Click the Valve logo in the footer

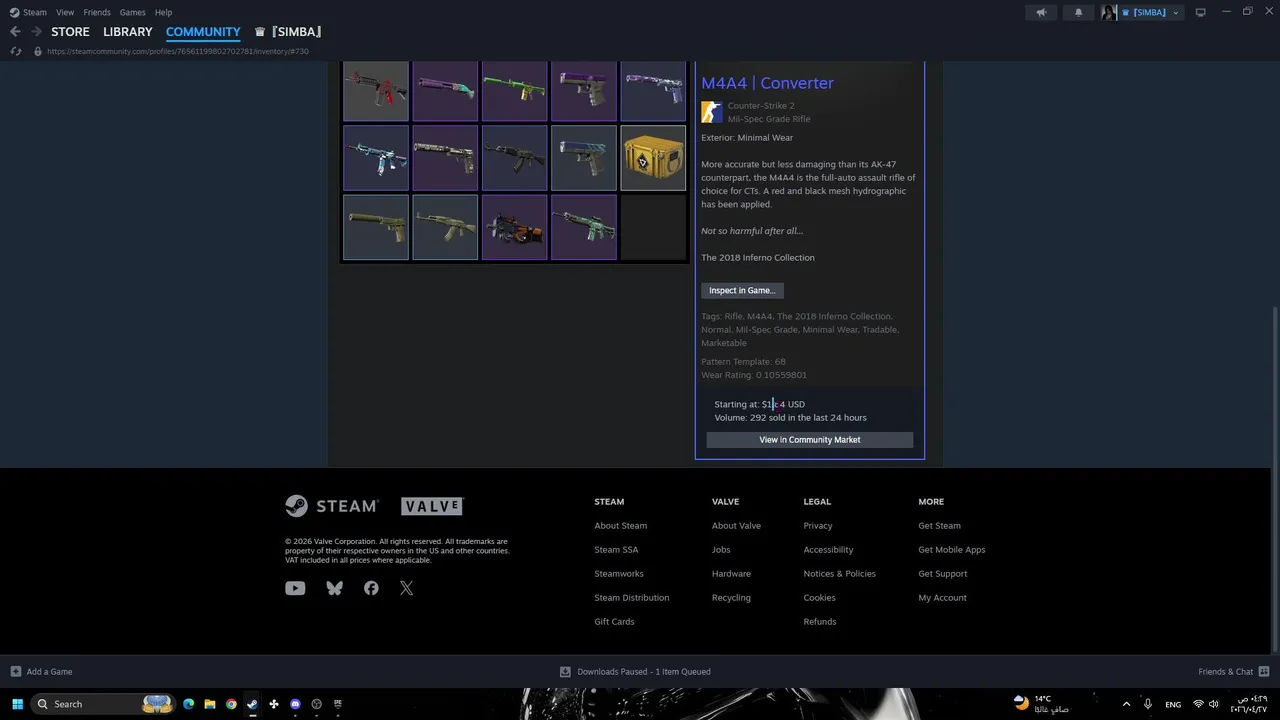432,506
